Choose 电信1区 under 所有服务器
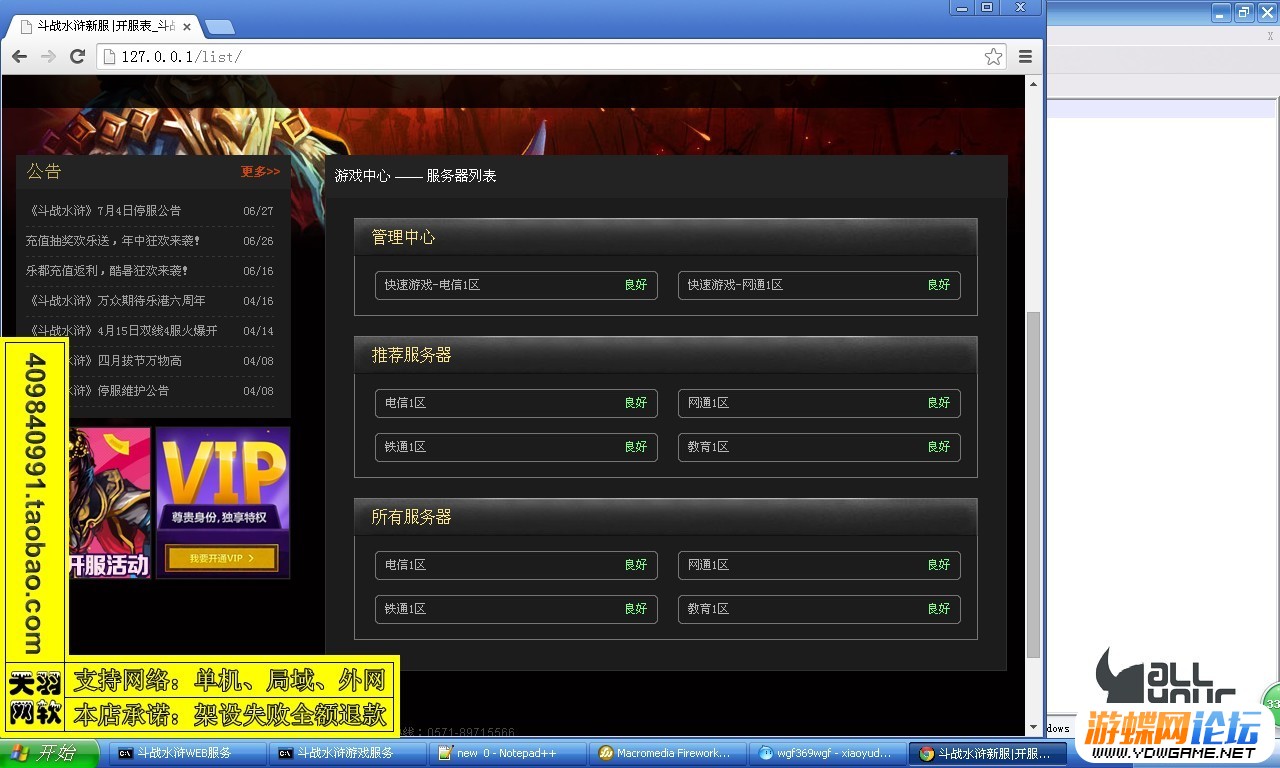Screen dimensions: 1280x768 [x=516, y=565]
